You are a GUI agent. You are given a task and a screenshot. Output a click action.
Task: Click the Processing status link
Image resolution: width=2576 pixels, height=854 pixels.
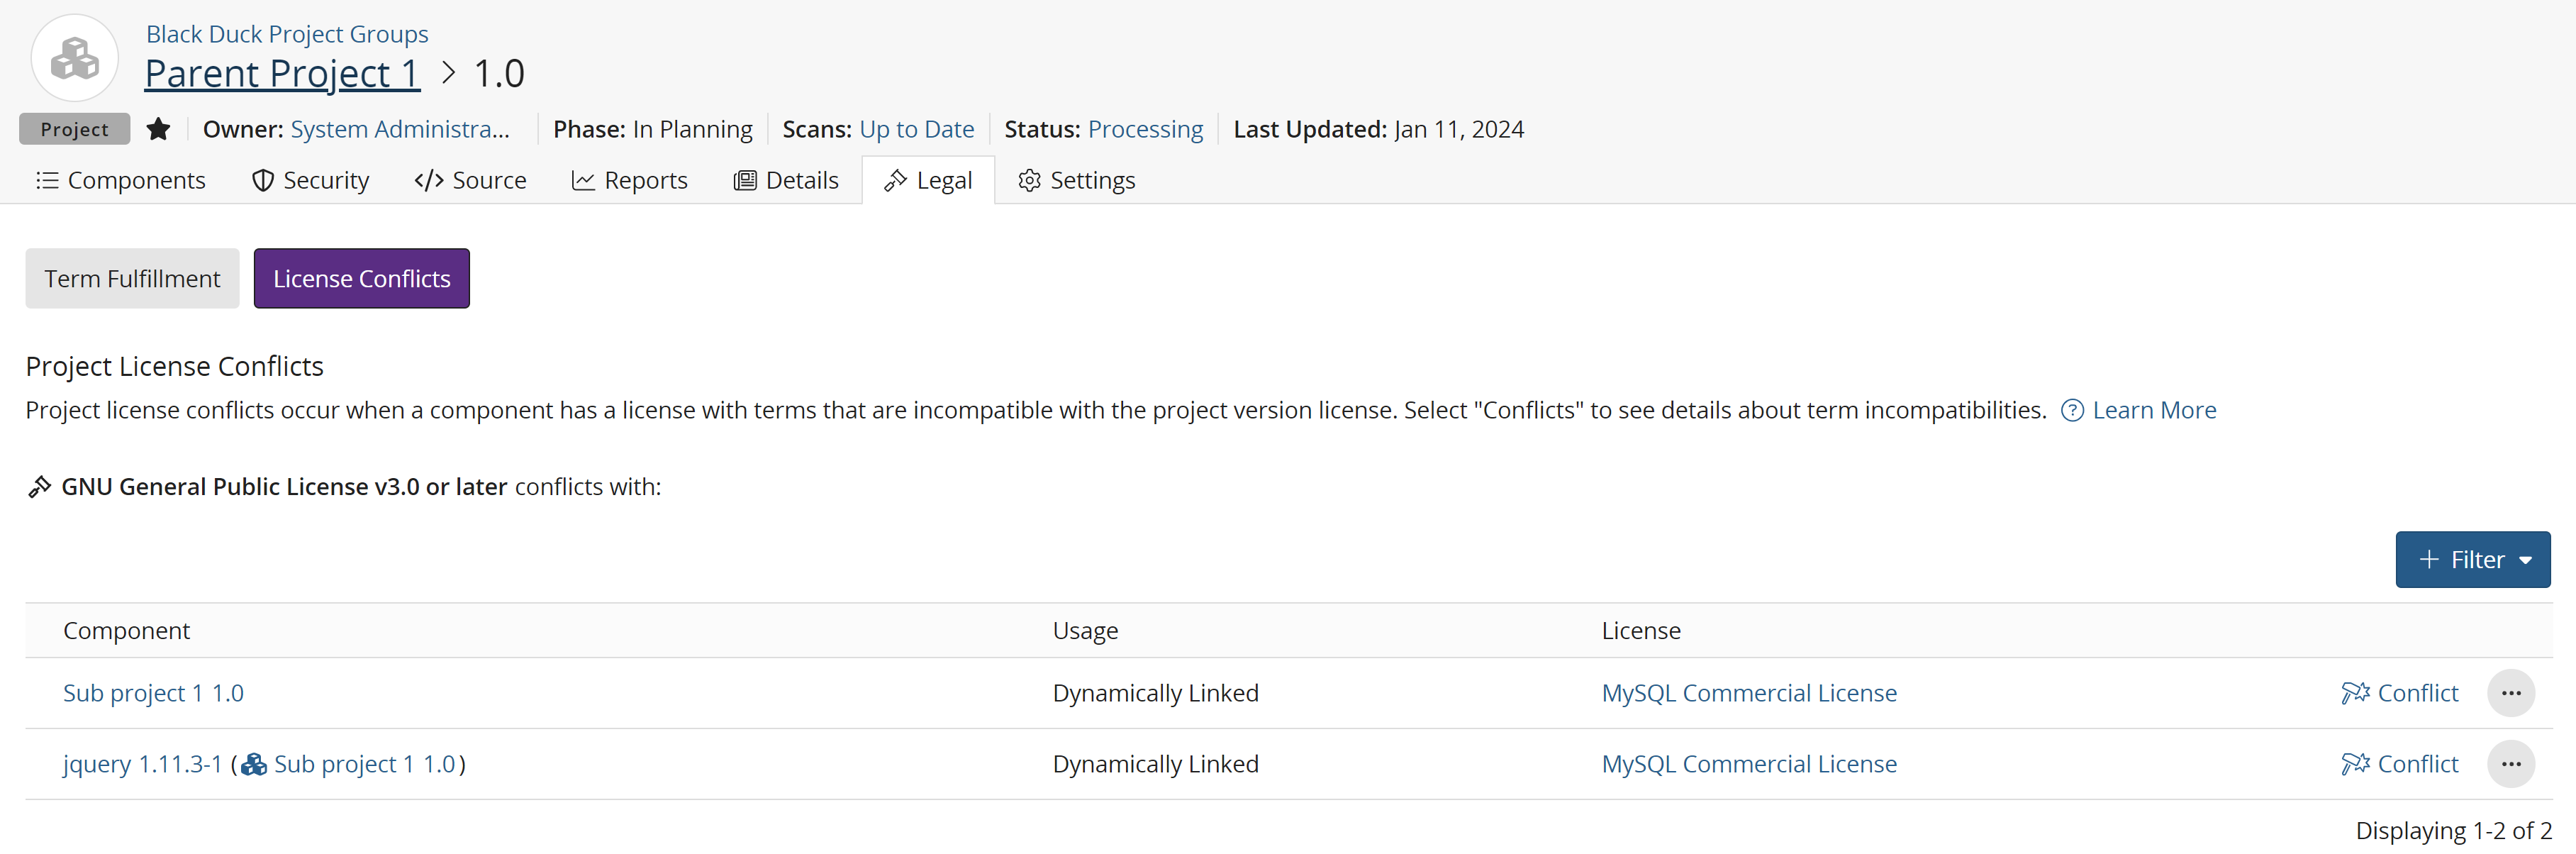[x=1145, y=128]
